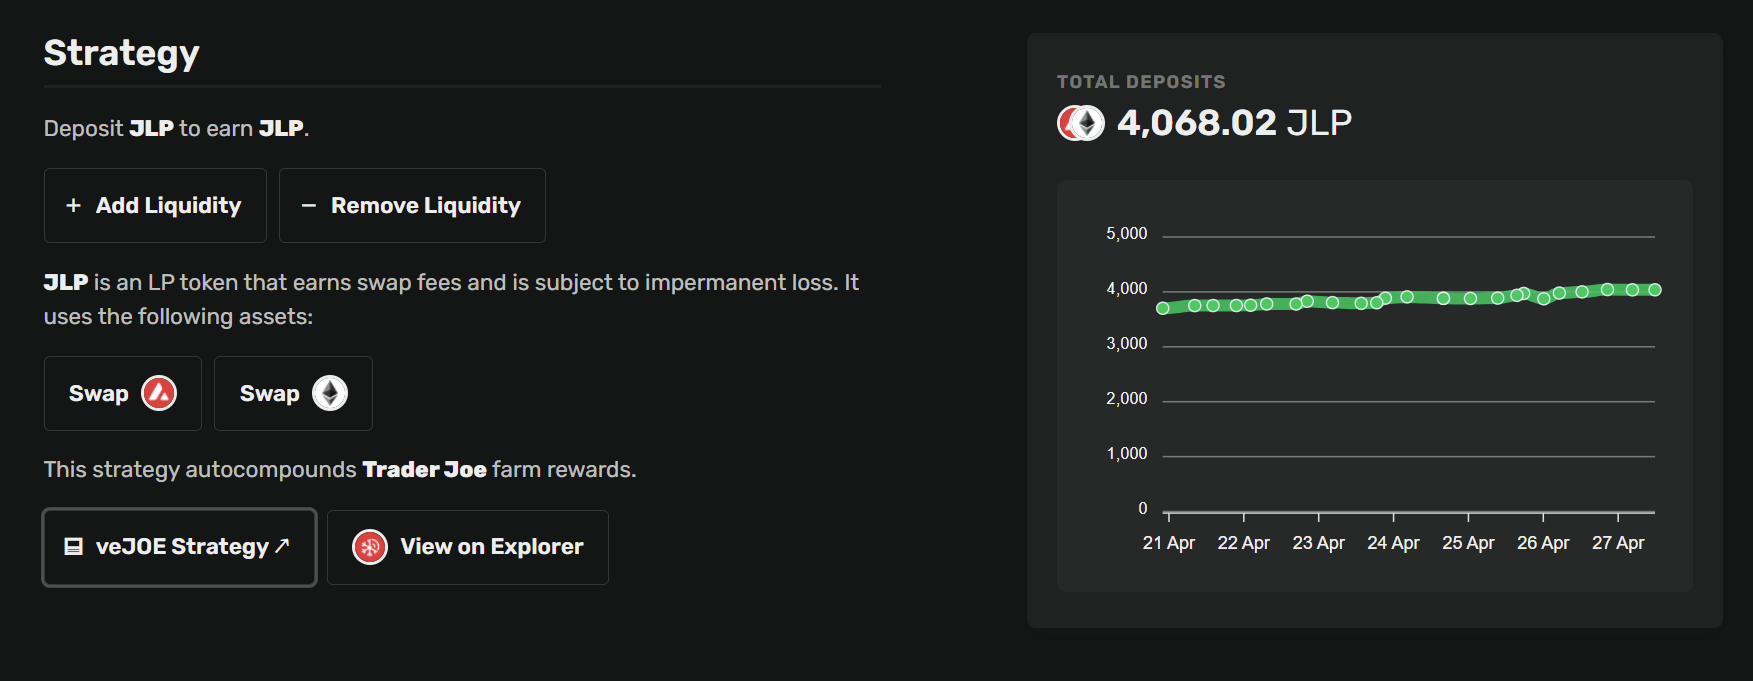Click the JLP token pair icon by deposits total
Viewport: 1753px width, 681px height.
point(1081,123)
